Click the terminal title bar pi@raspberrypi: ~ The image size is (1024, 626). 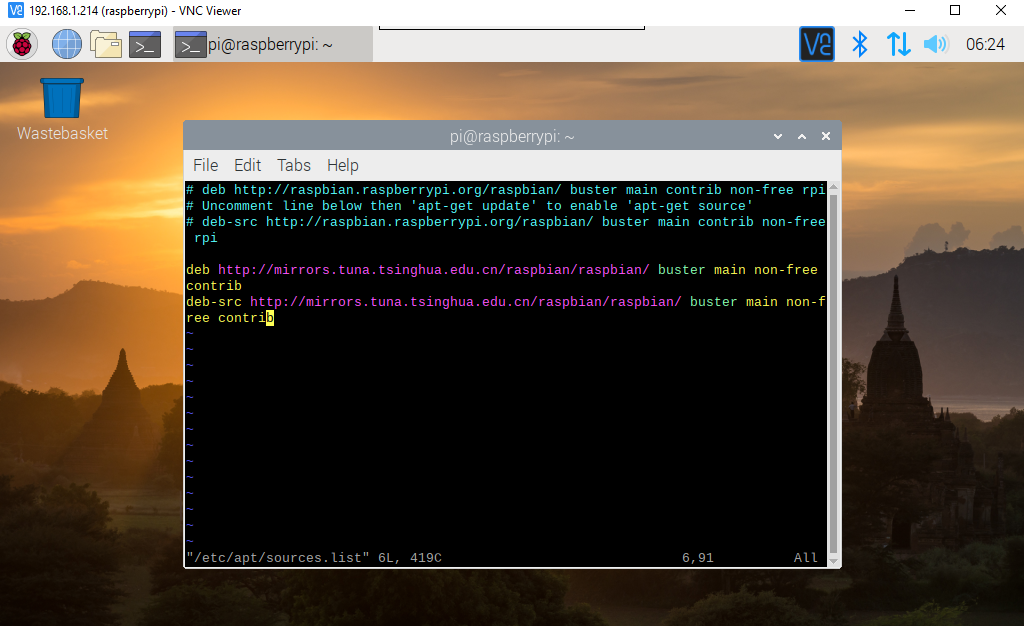(512, 136)
